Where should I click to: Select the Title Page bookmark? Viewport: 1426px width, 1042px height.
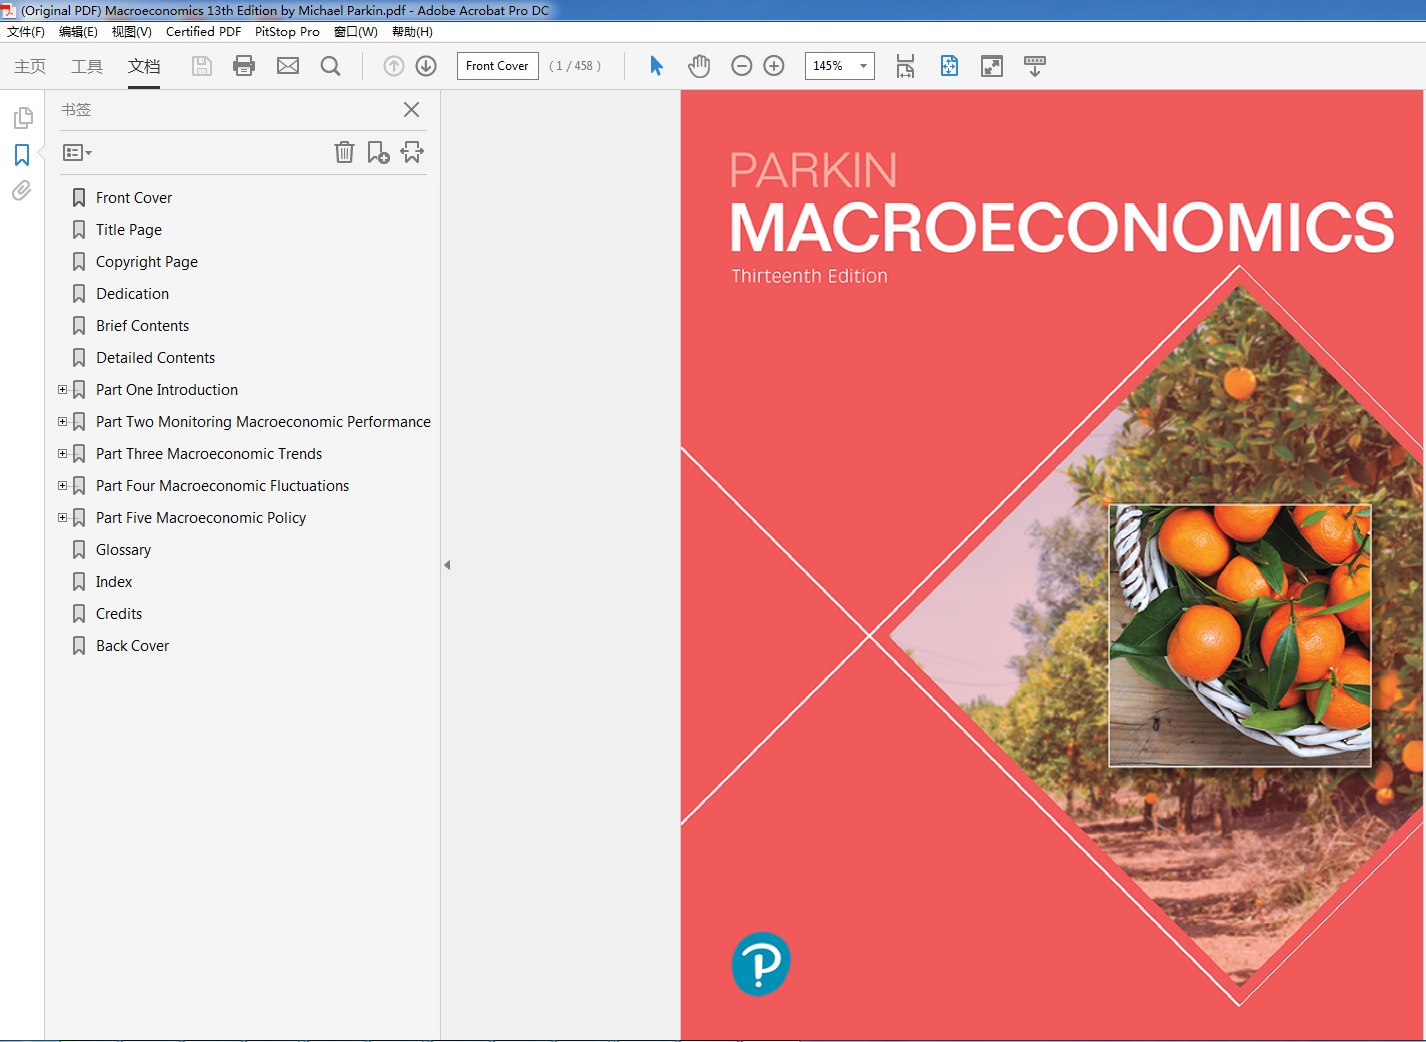point(129,230)
